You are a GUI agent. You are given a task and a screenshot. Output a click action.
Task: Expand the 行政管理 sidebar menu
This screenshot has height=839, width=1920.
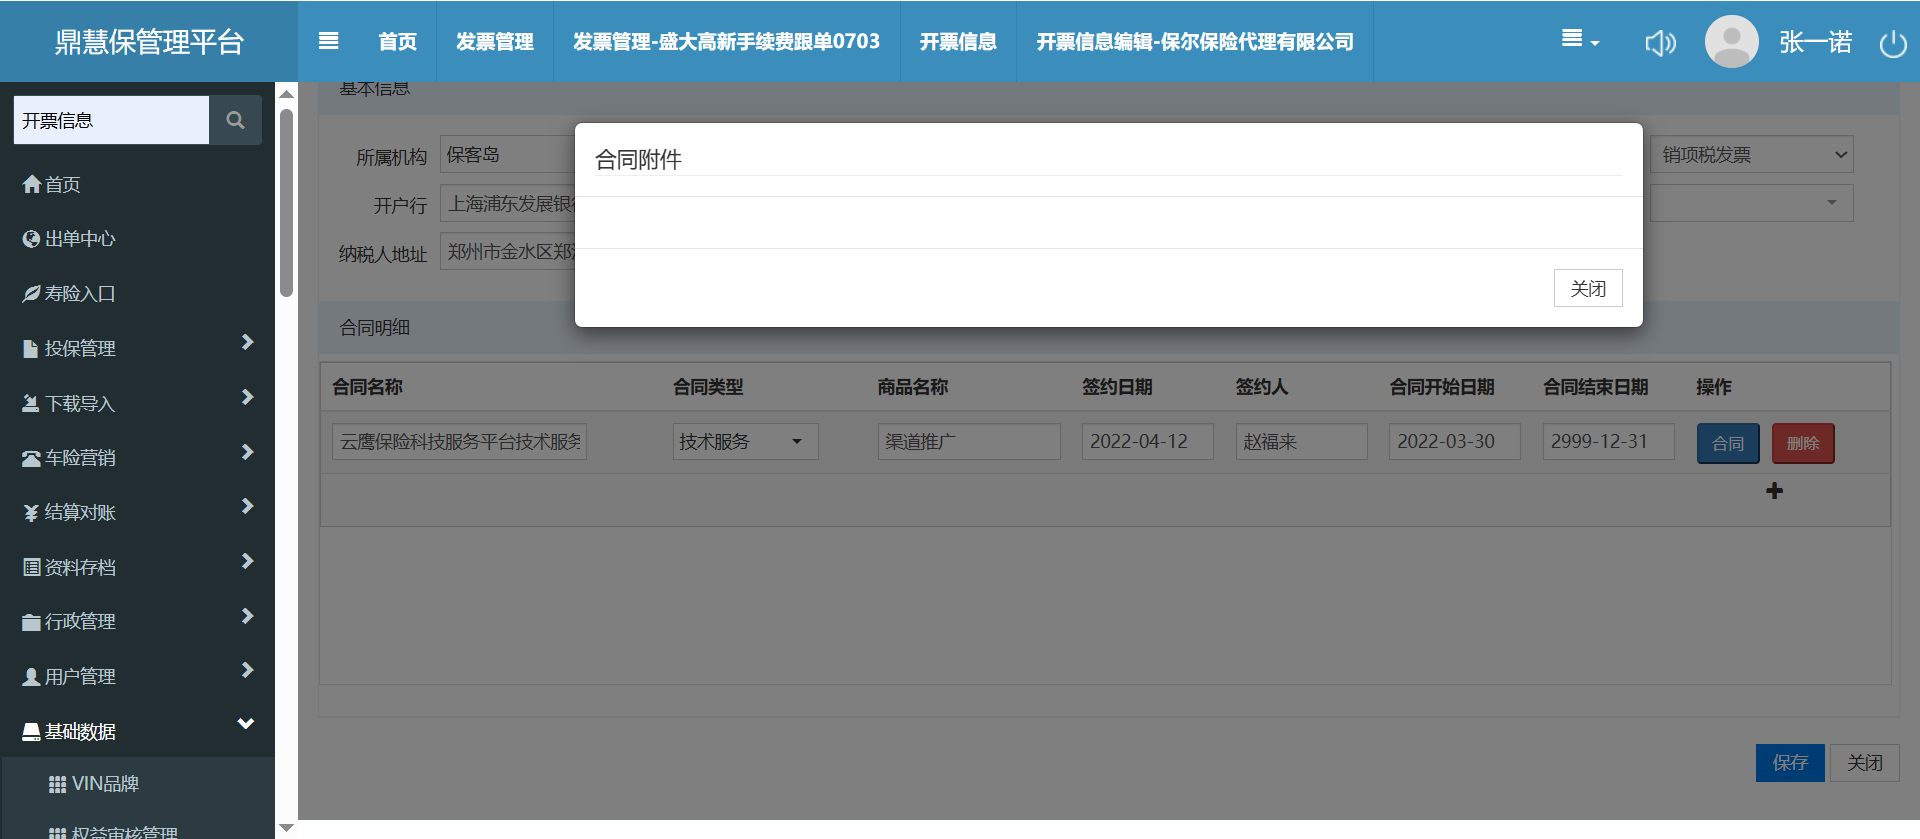(137, 622)
